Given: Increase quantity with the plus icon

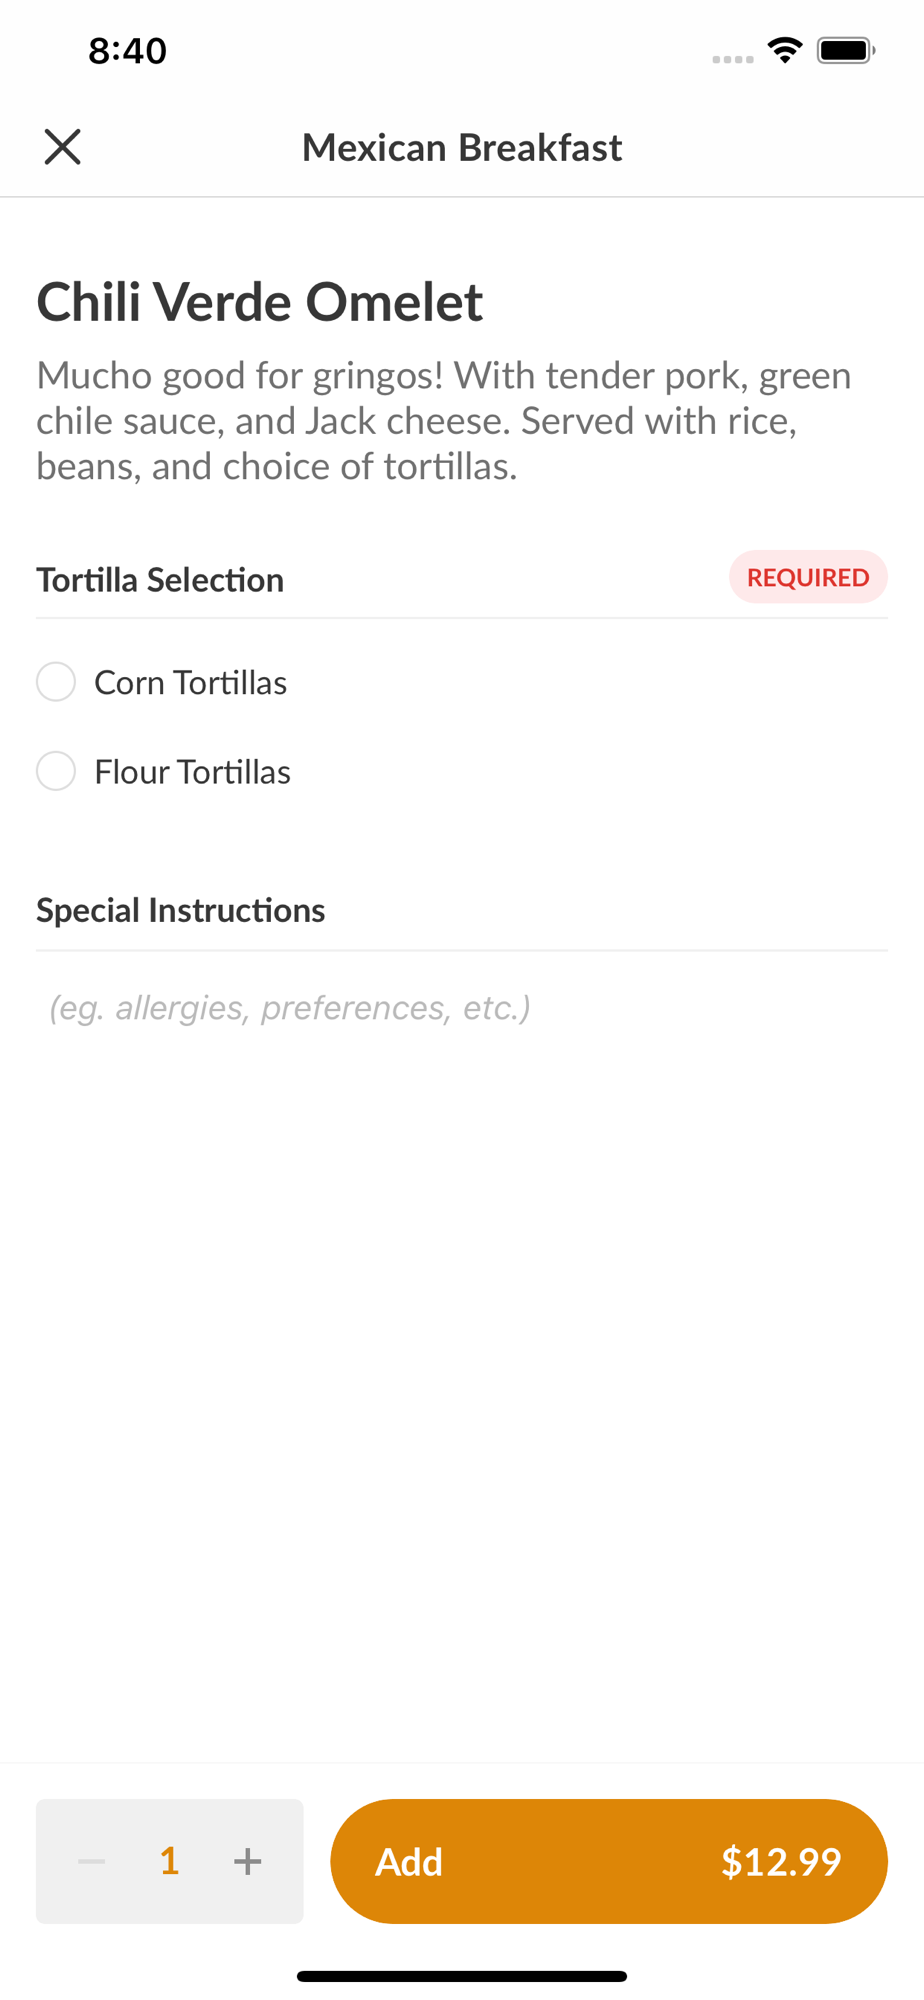Looking at the screenshot, I should [247, 1861].
